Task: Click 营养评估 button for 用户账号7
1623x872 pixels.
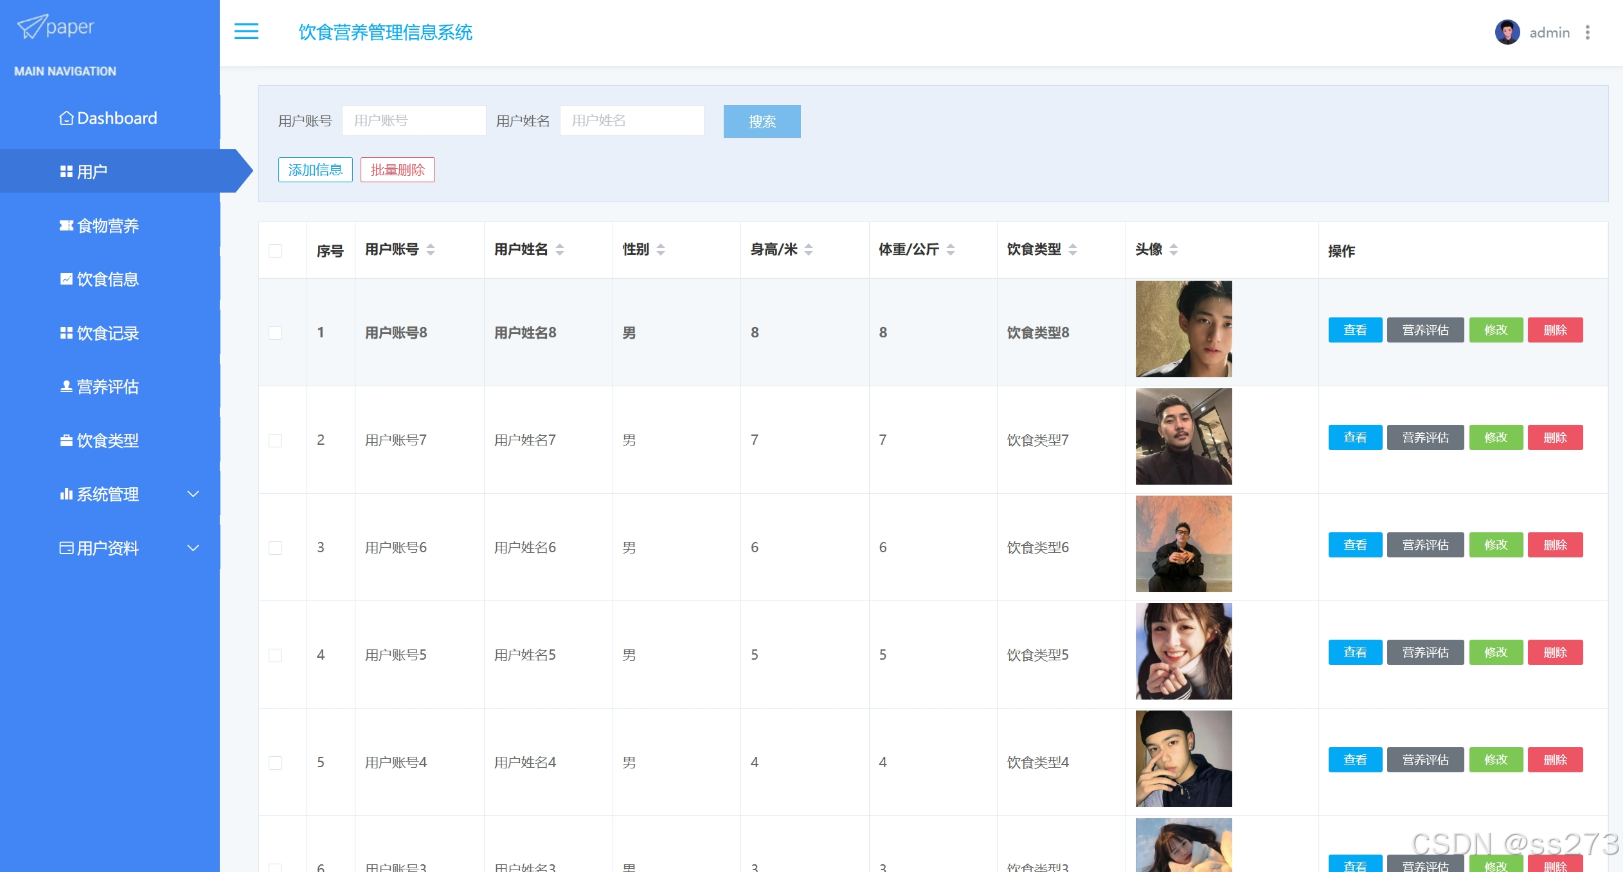Action: click(x=1425, y=437)
